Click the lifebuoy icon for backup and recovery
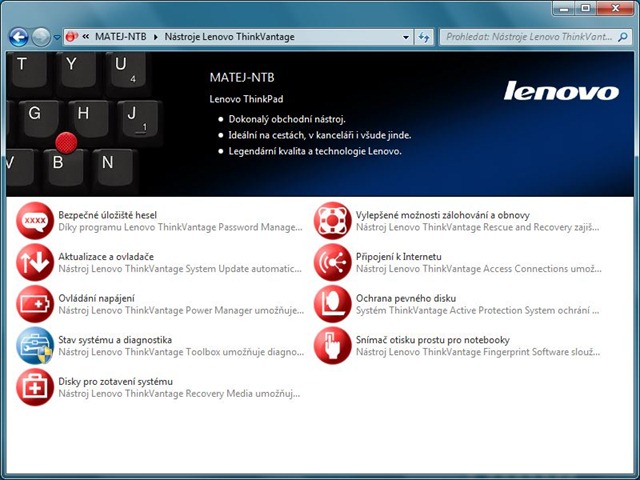The image size is (640, 480). pos(332,221)
